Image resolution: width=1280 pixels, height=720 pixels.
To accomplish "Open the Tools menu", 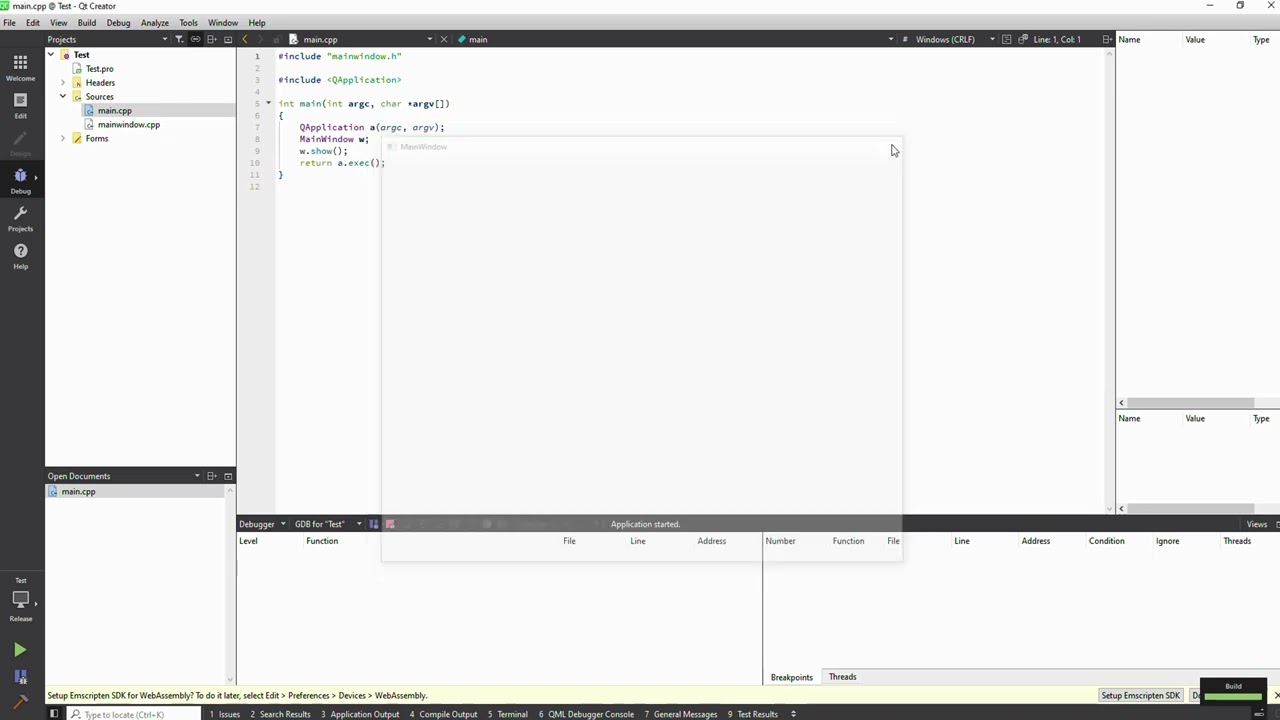I will [188, 22].
